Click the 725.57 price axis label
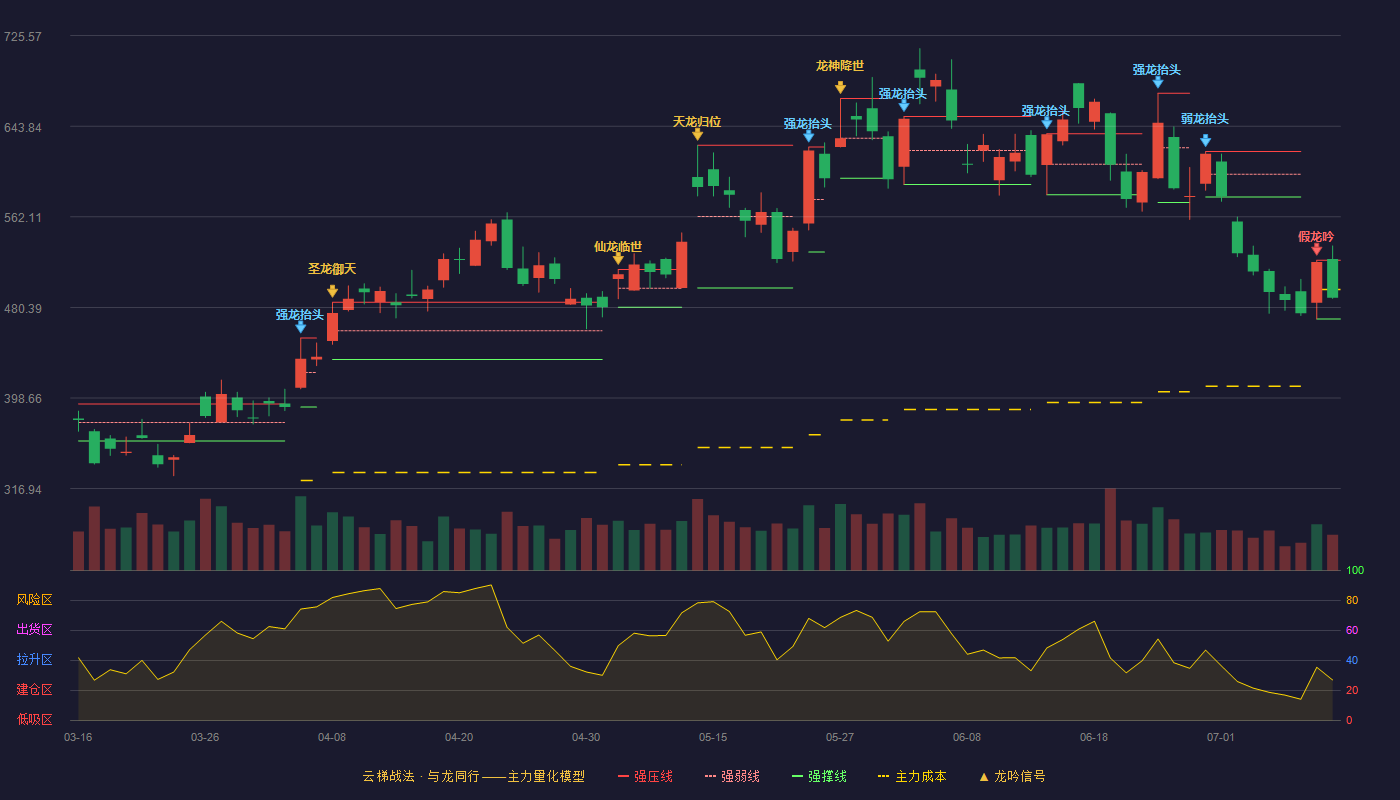The height and width of the screenshot is (800, 1400). (22, 37)
